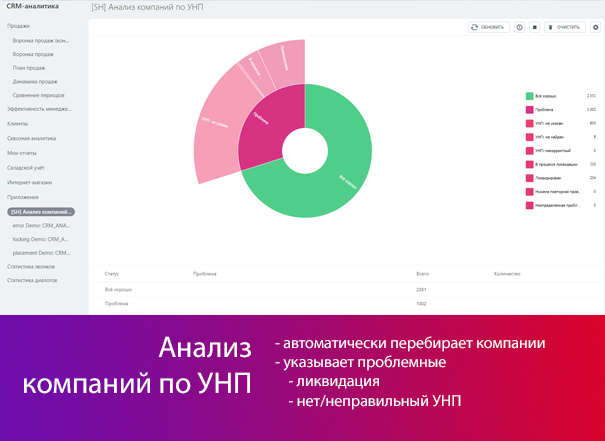This screenshot has width=605, height=441.
Task: Expand the Приложения sidebar section
Action: pos(23,198)
